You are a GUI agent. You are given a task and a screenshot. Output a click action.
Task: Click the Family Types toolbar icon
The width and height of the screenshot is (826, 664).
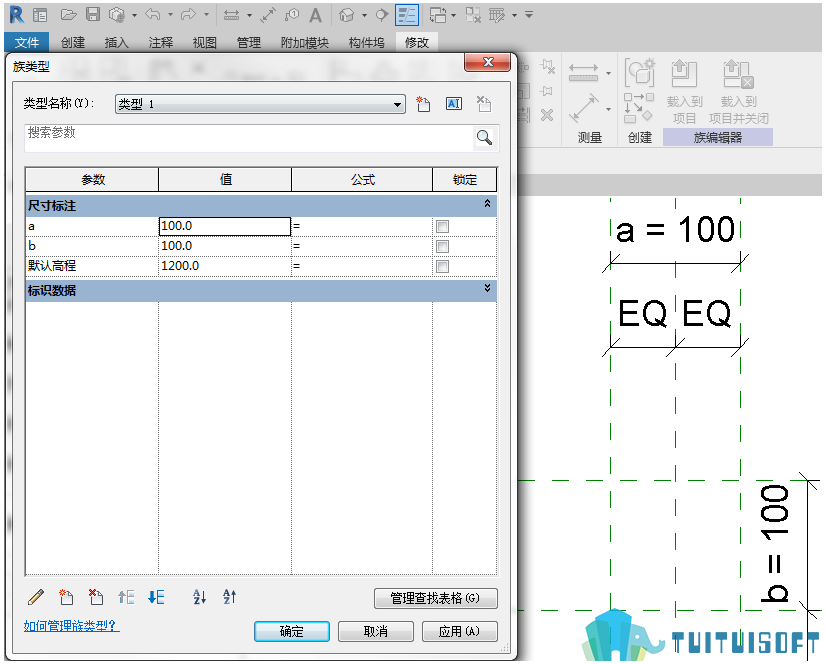coord(407,15)
